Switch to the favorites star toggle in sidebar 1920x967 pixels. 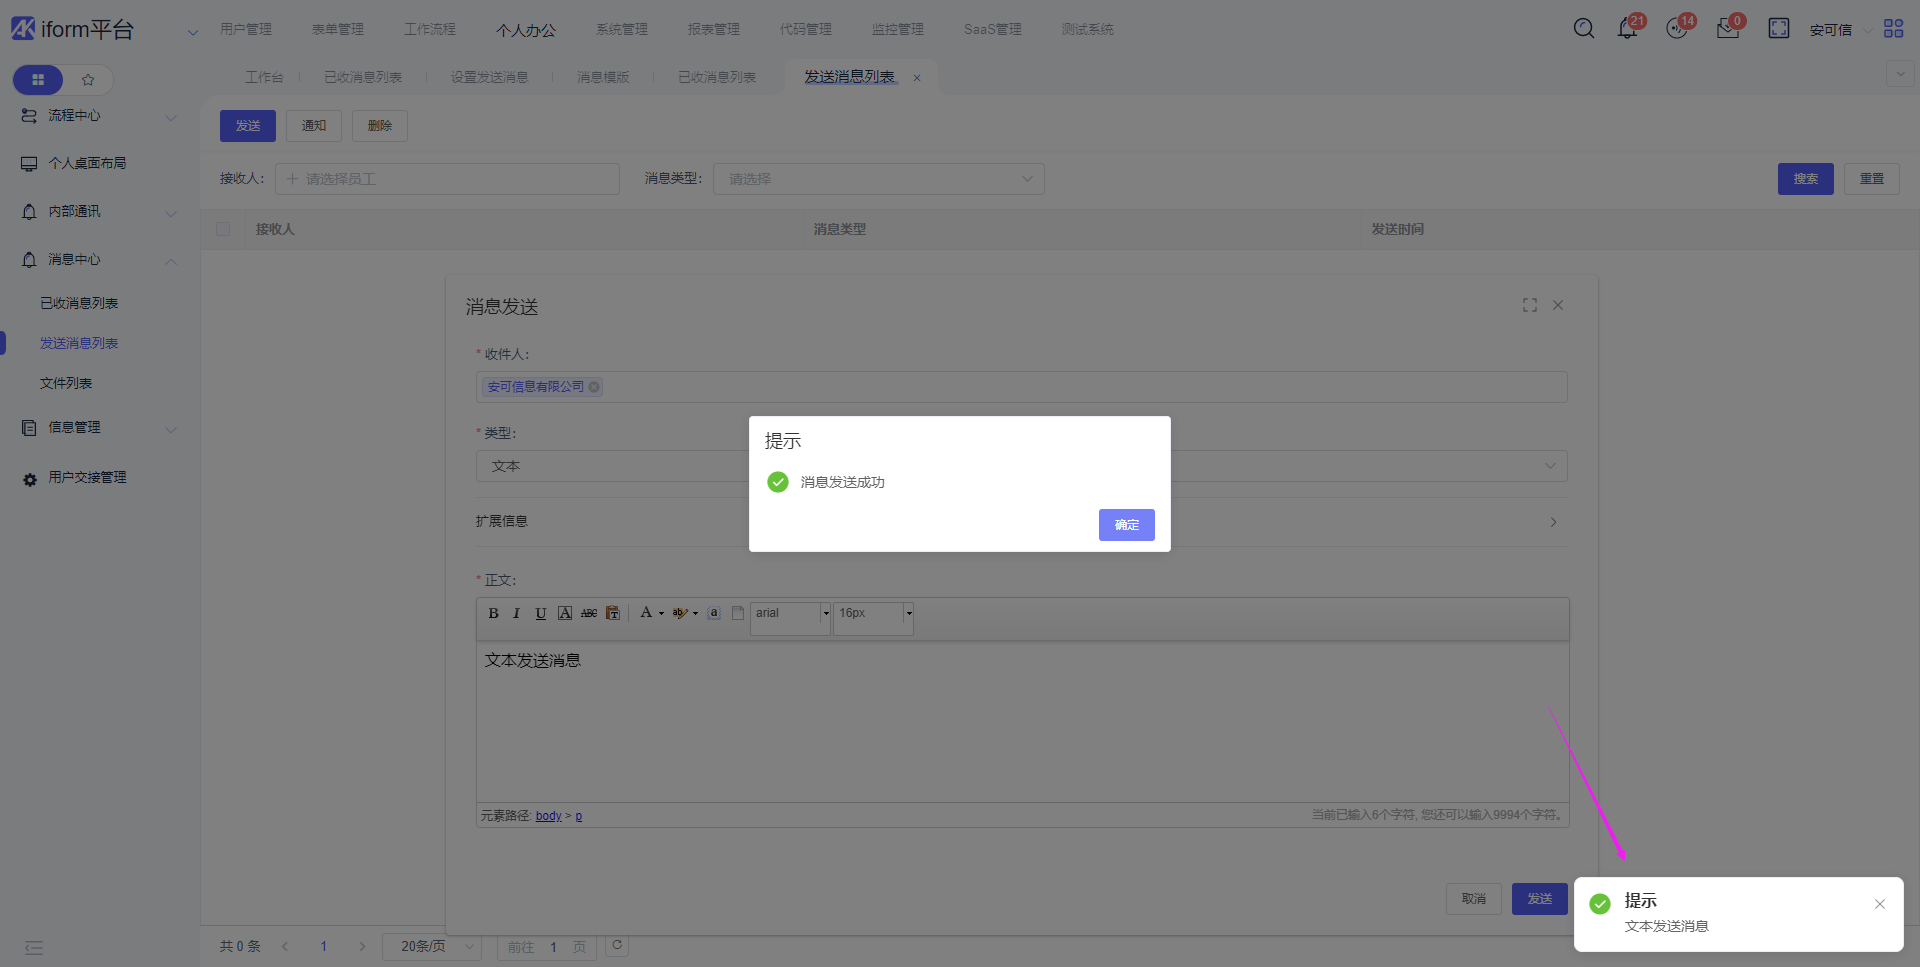(x=88, y=80)
